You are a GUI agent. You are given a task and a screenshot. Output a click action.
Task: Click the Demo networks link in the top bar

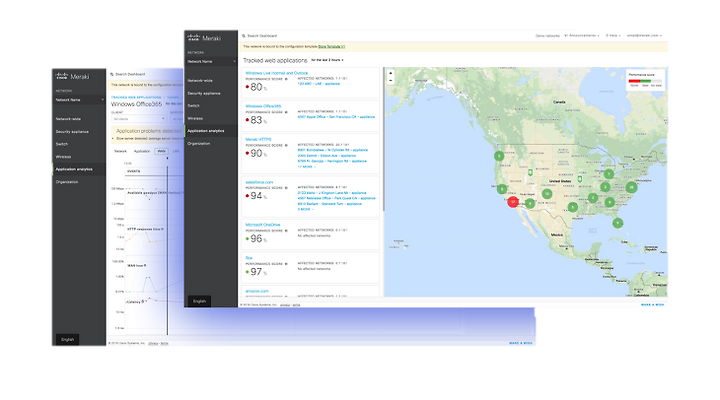coord(547,35)
